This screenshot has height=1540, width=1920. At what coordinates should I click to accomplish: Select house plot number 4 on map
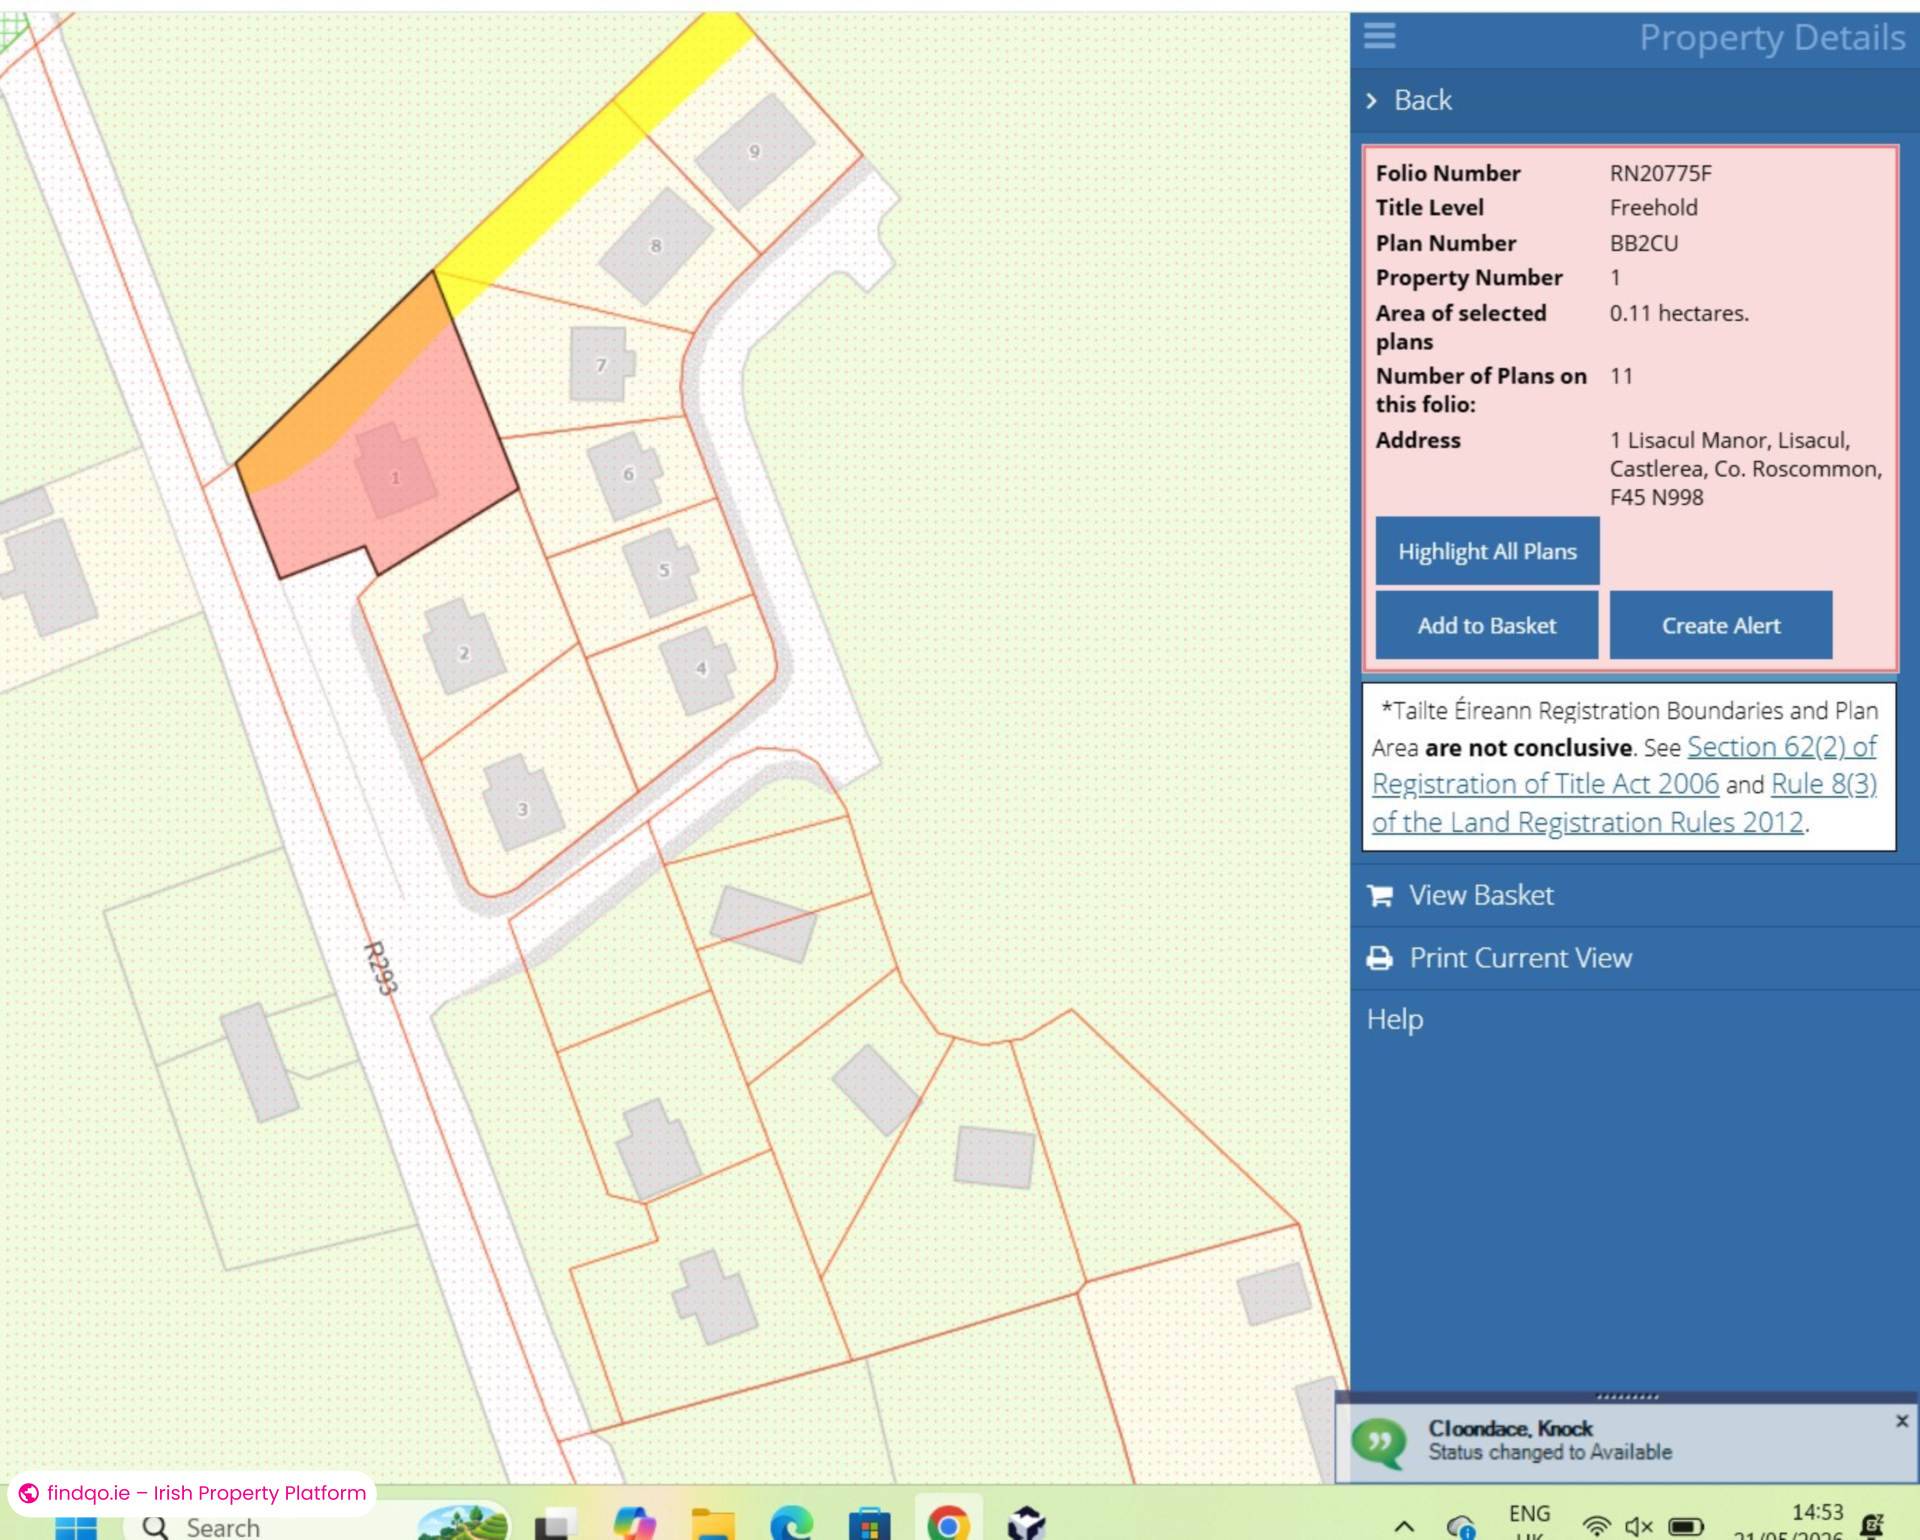pos(700,668)
